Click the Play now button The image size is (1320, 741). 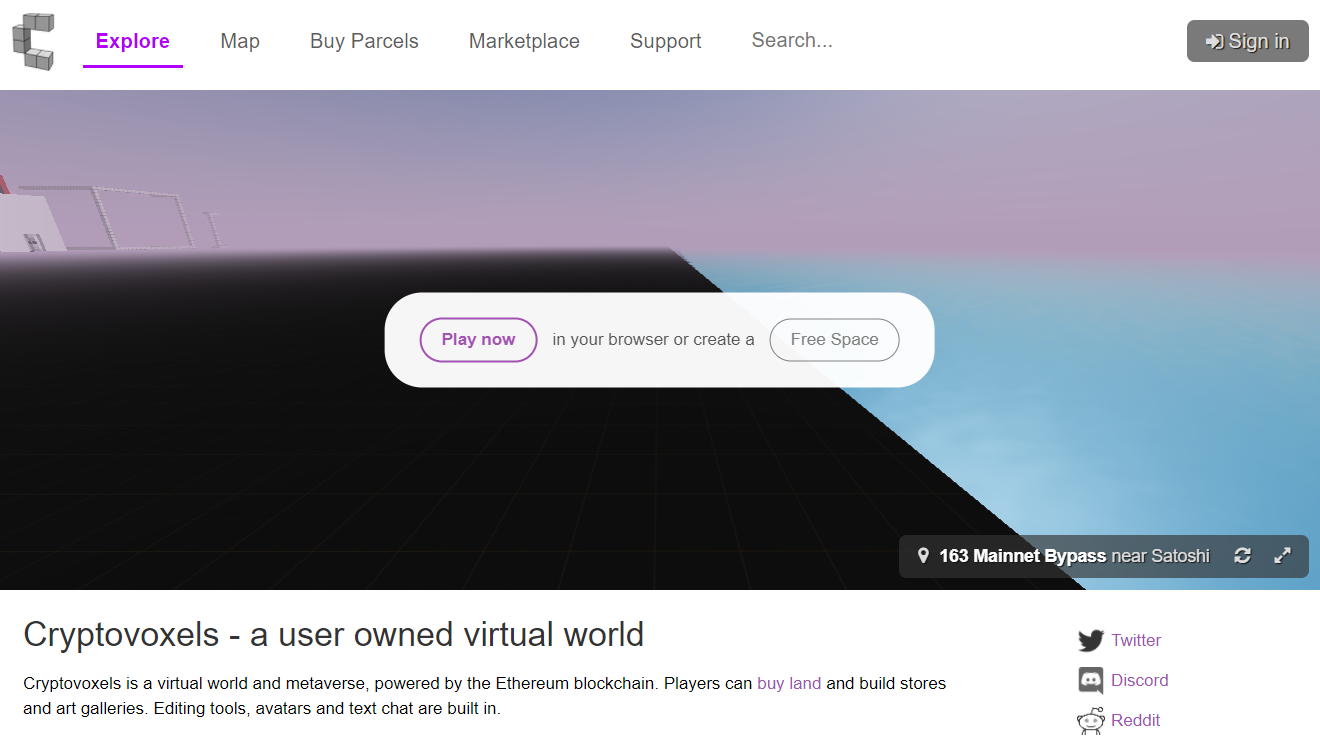(479, 340)
